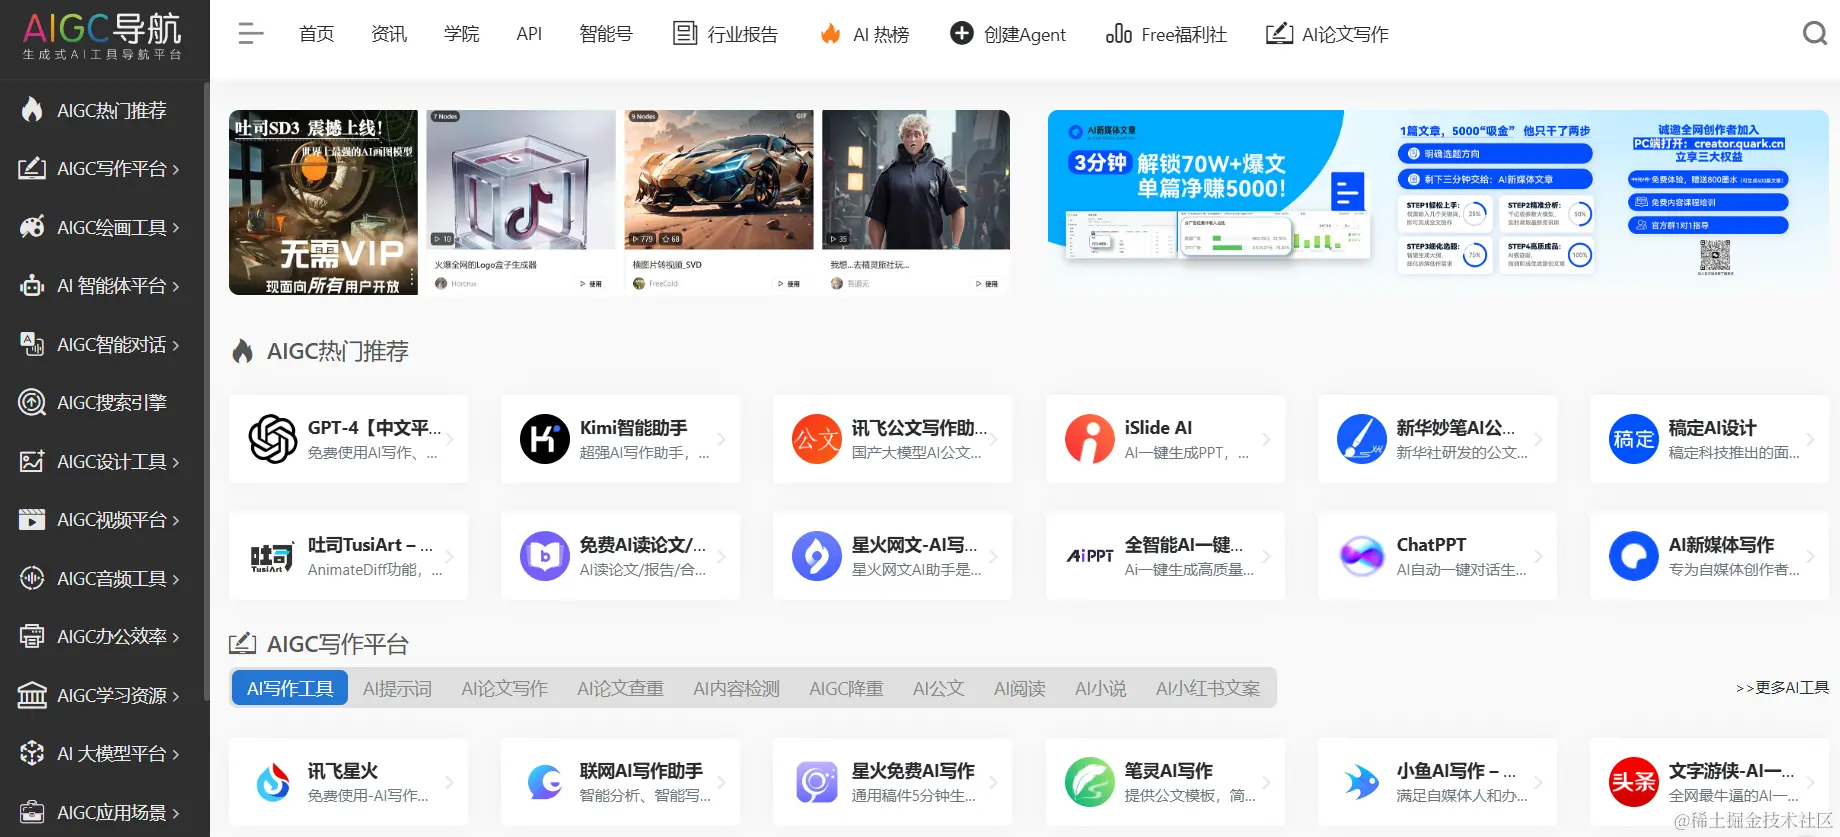Click the 讯飞星火 flame logo icon
The image size is (1840, 837).
pyautogui.click(x=273, y=782)
